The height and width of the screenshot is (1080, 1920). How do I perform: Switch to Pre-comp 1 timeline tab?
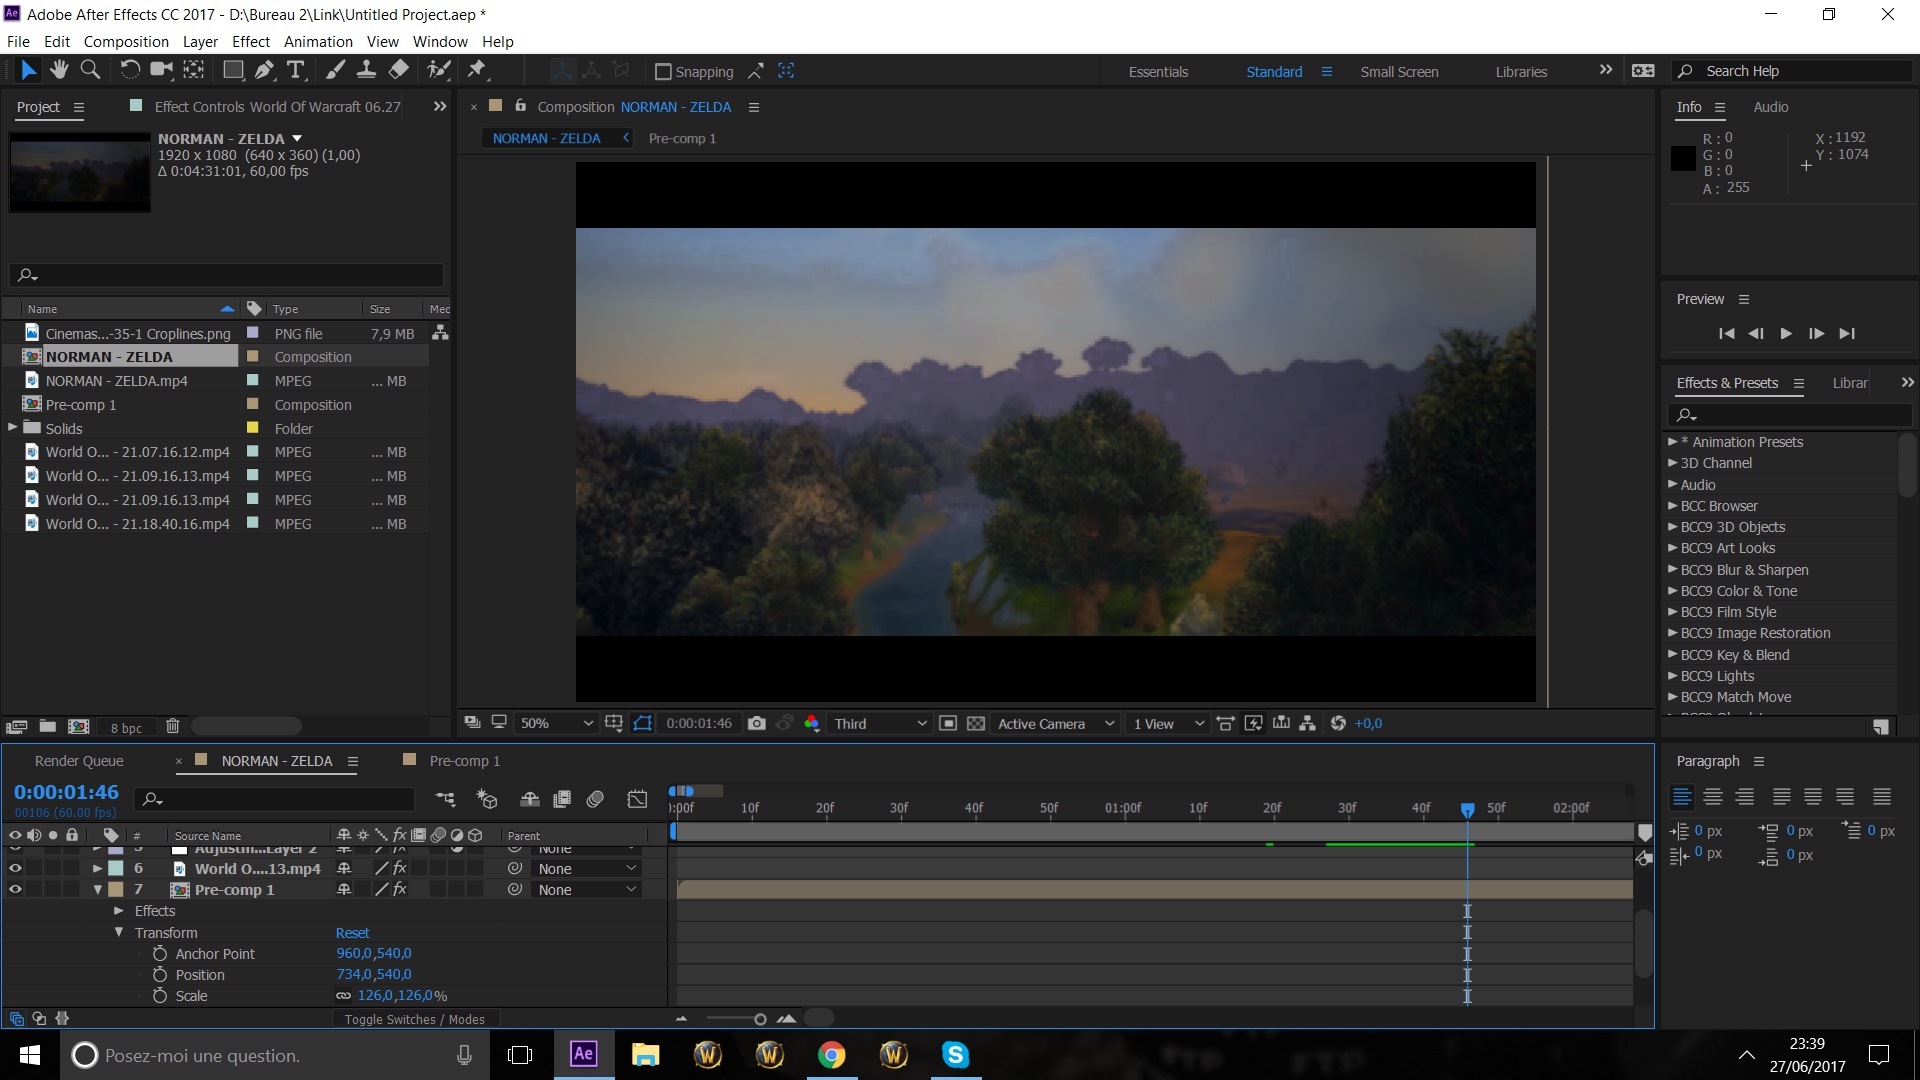pyautogui.click(x=464, y=761)
